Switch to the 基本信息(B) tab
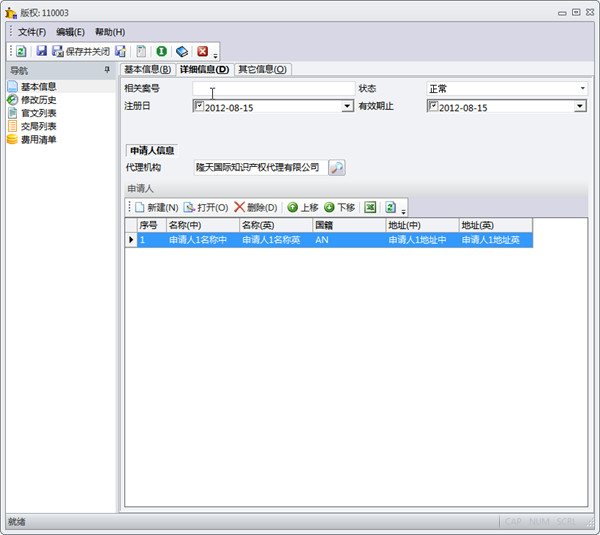This screenshot has height=535, width=600. [148, 69]
